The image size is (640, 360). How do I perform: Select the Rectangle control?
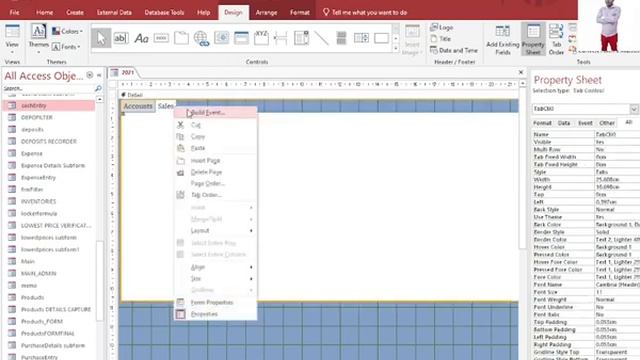381,38
